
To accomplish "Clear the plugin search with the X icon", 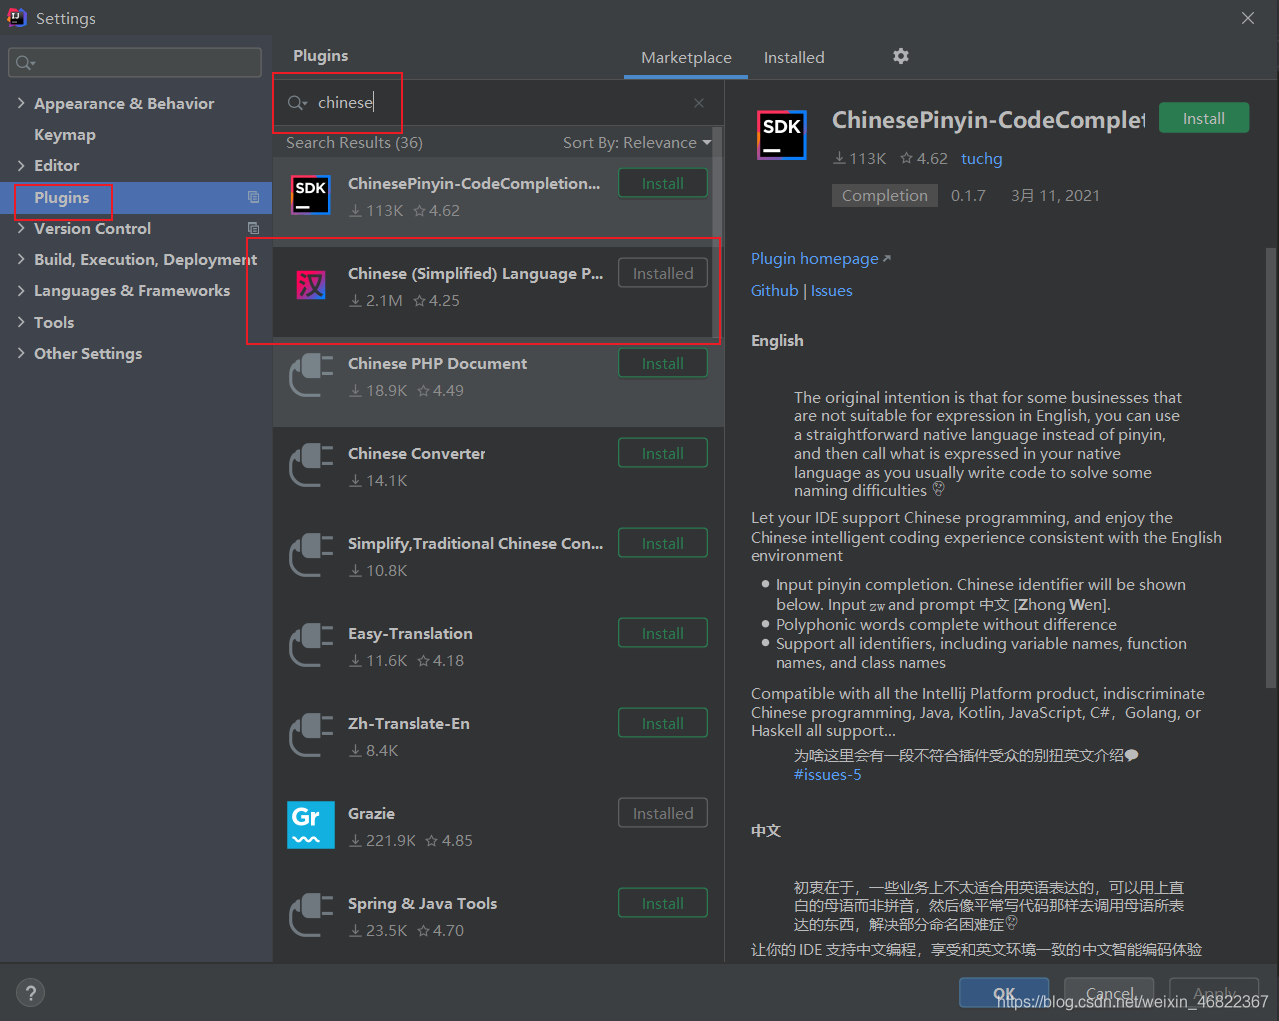I will click(699, 103).
